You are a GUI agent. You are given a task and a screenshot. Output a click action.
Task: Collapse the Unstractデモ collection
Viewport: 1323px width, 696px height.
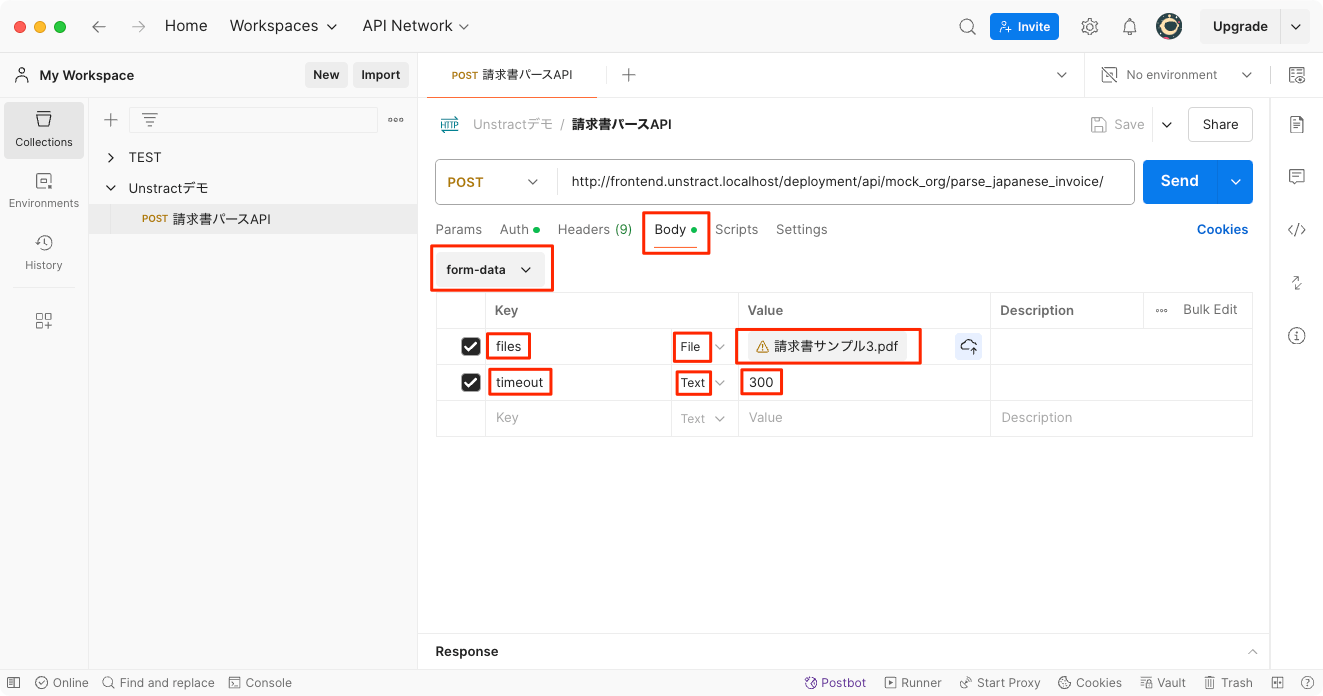coord(111,188)
